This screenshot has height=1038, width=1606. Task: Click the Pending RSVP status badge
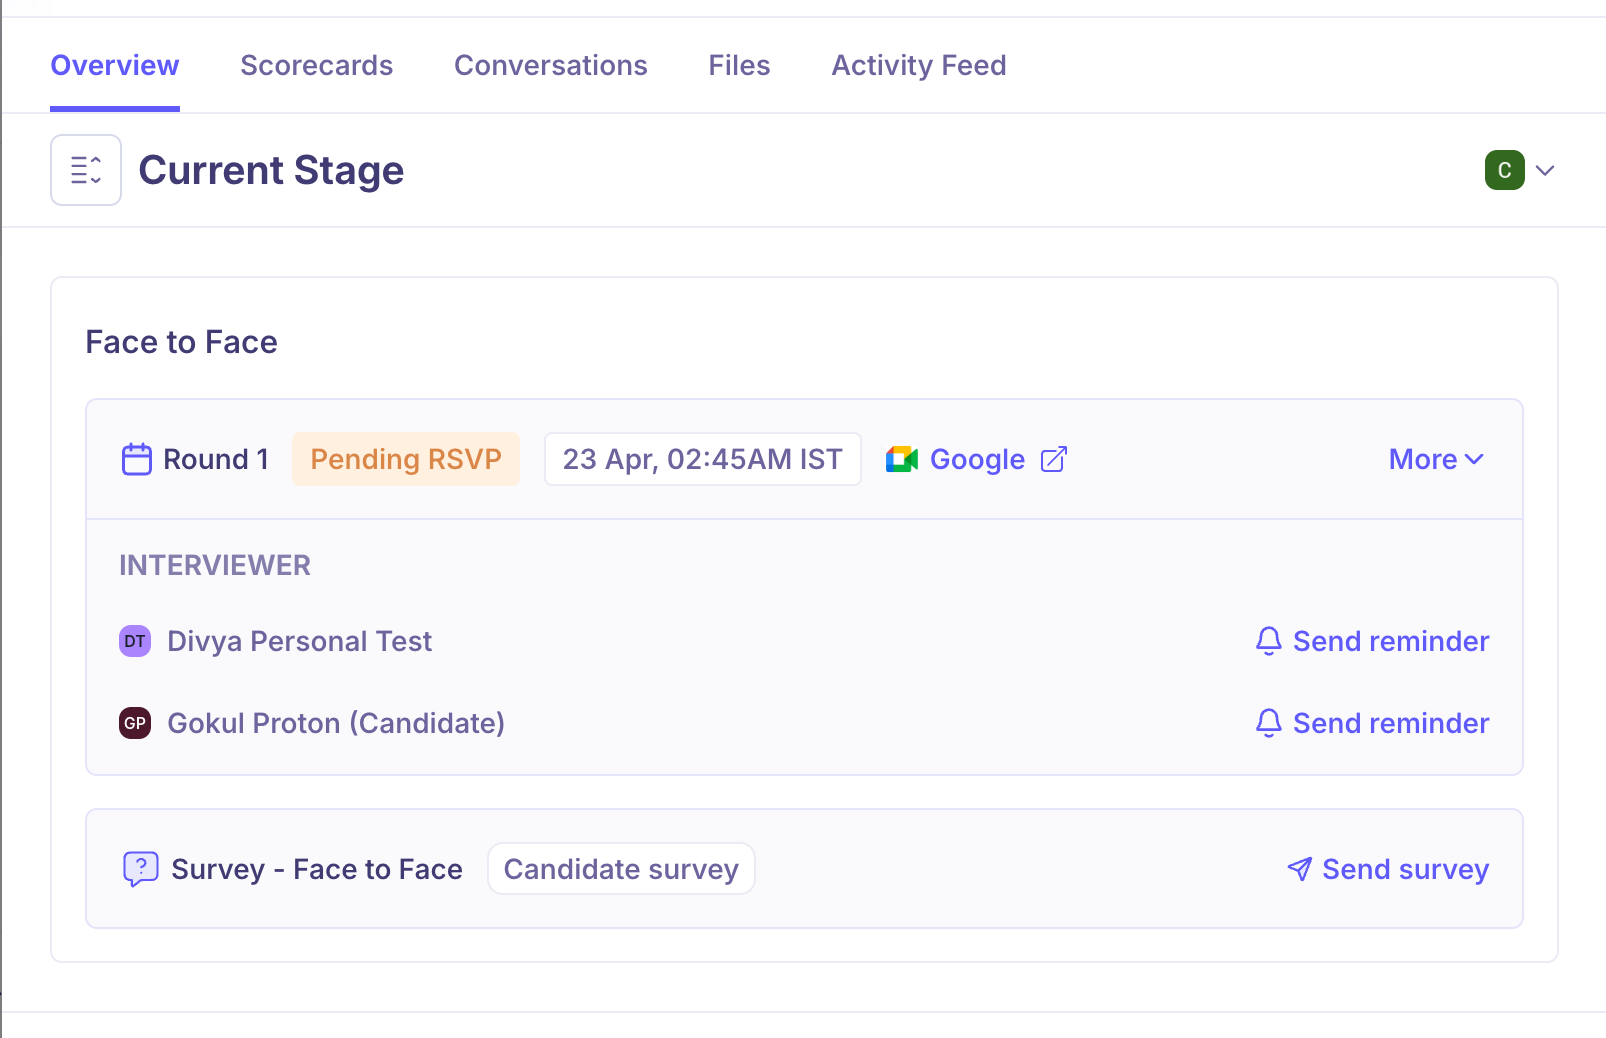pyautogui.click(x=406, y=459)
